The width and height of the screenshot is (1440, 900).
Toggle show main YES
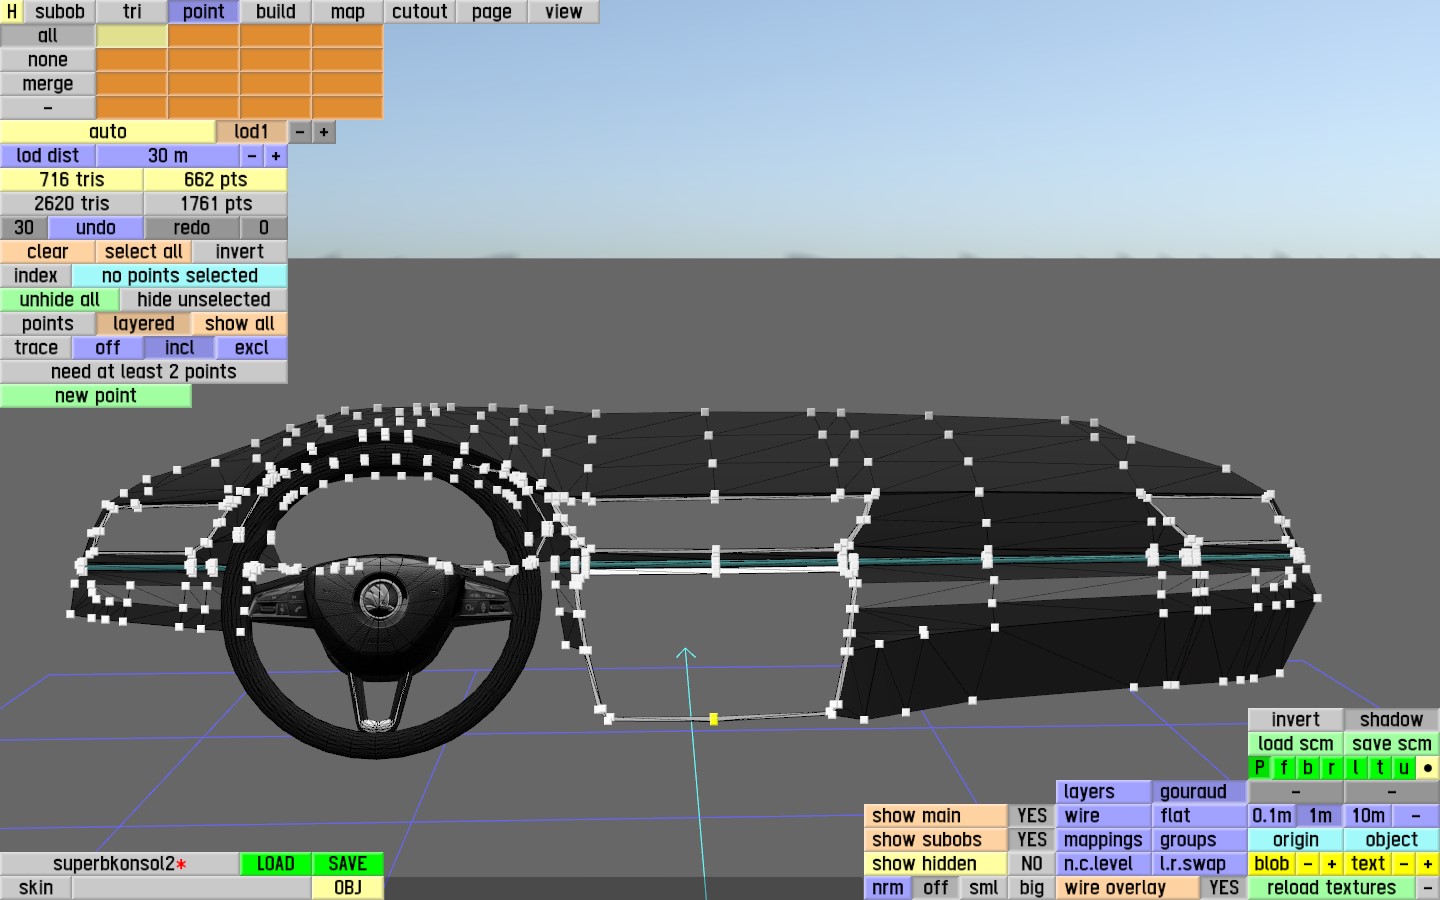tap(1032, 816)
